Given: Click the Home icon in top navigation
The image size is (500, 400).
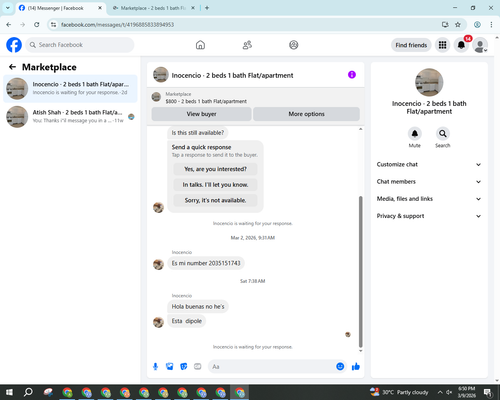Looking at the screenshot, I should click(x=200, y=45).
